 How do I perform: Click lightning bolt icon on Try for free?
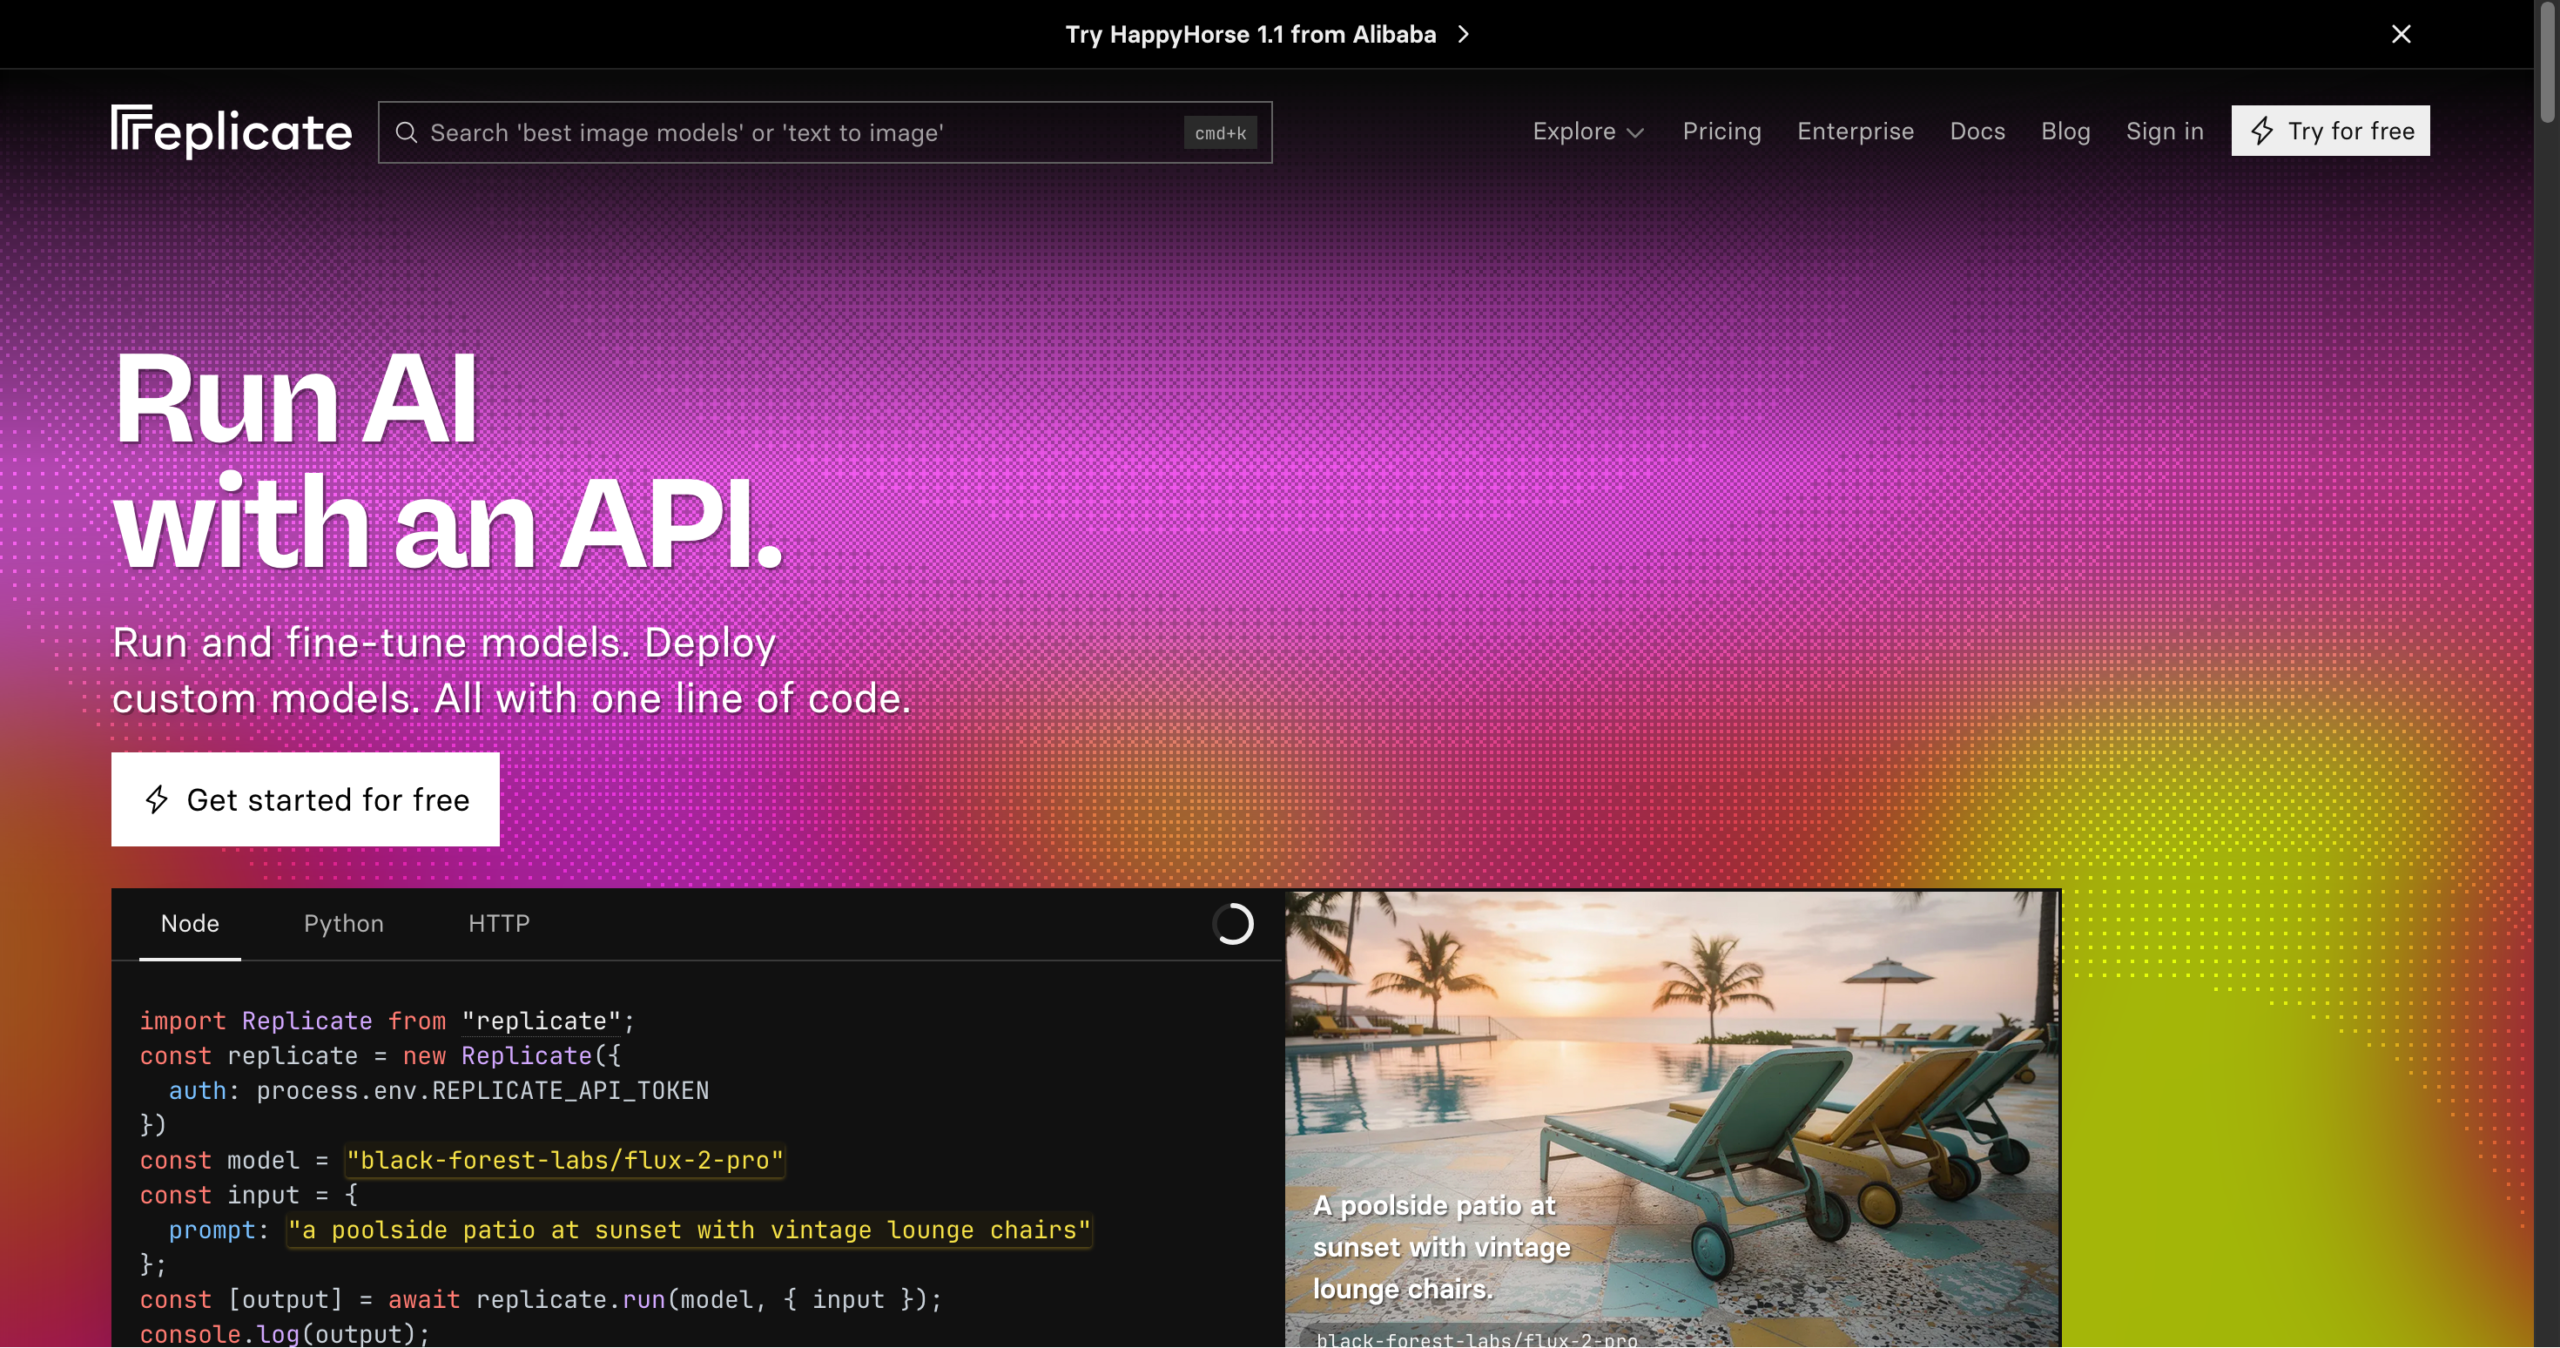click(2262, 131)
